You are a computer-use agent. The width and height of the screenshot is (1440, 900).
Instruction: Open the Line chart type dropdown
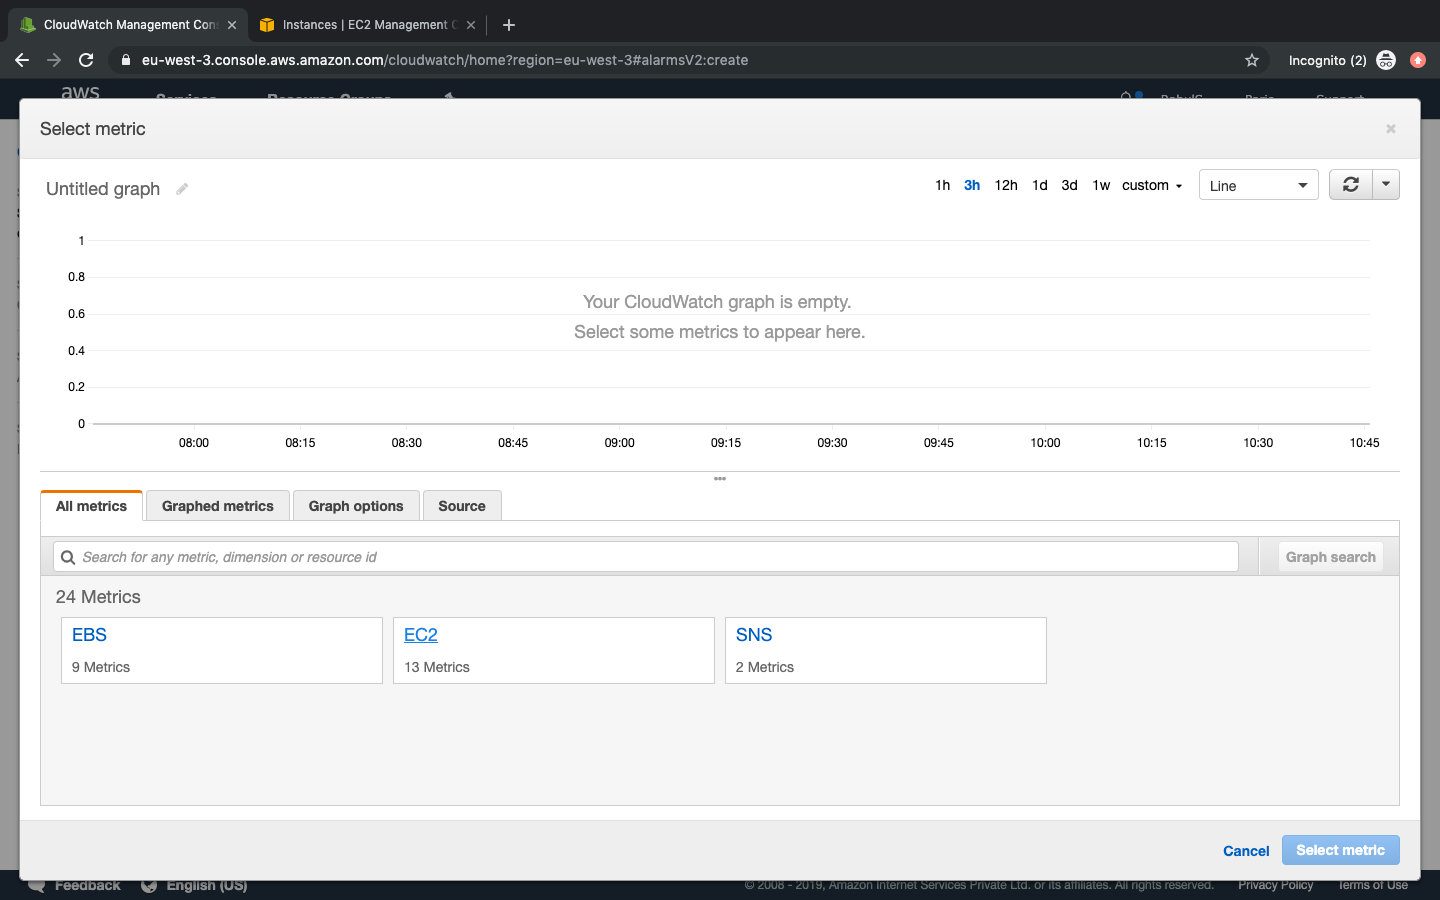pyautogui.click(x=1258, y=184)
